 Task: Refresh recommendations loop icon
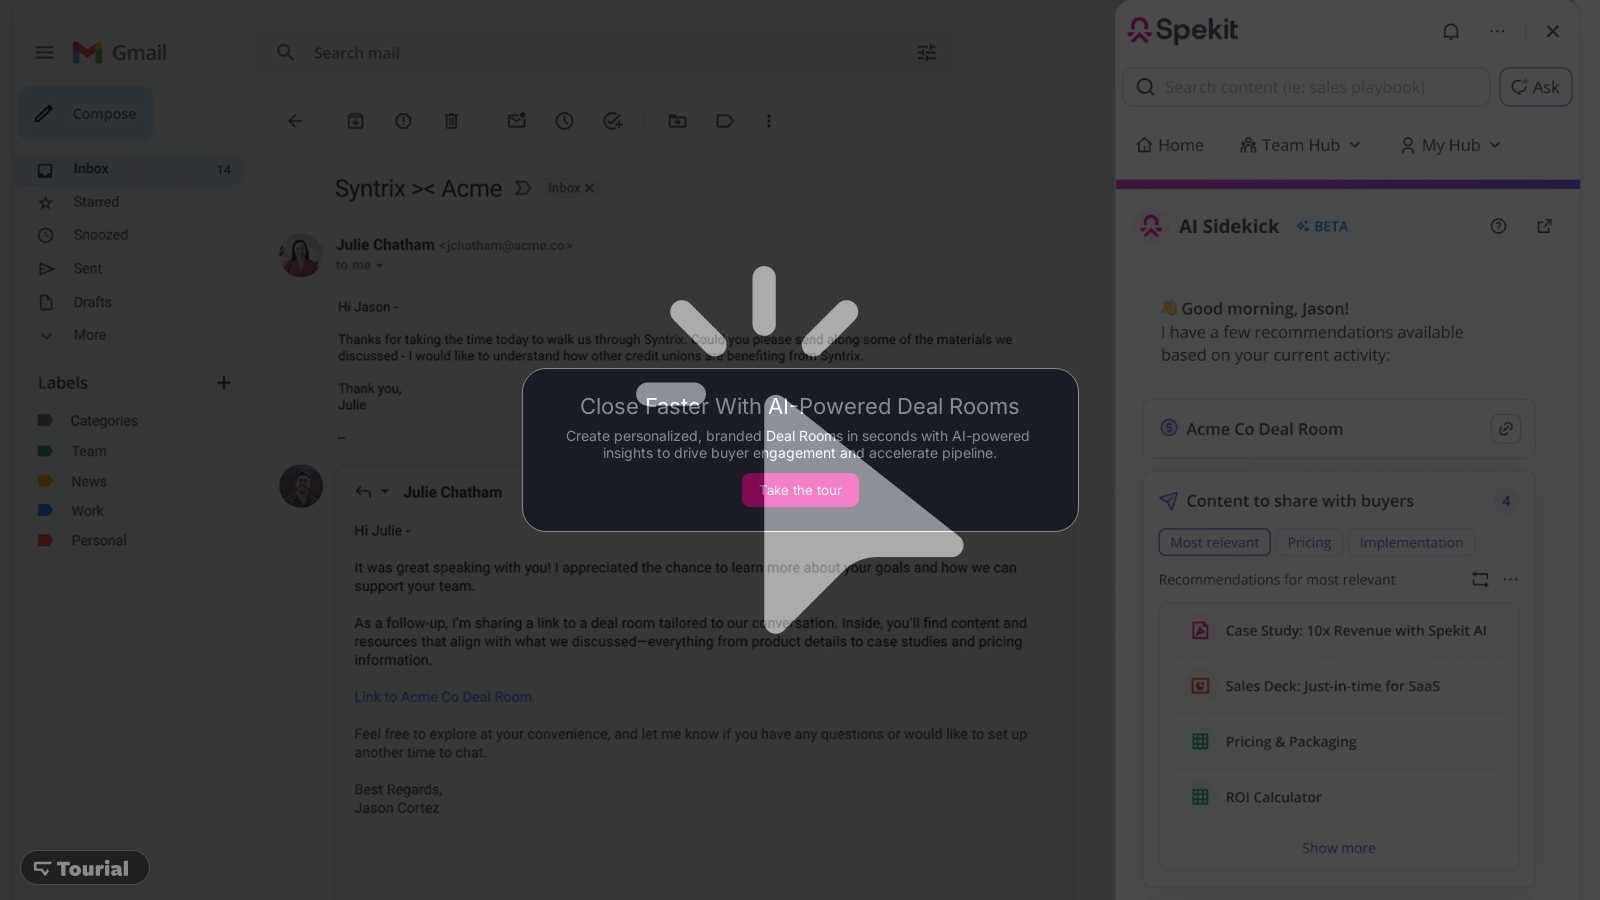pyautogui.click(x=1480, y=579)
